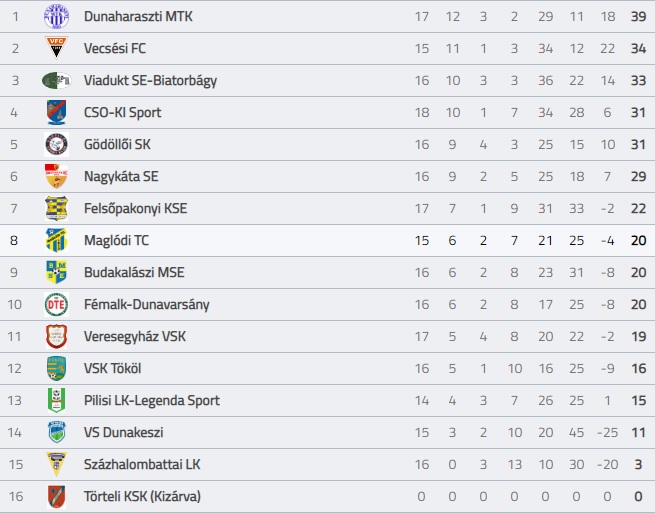655x513 pixels.
Task: Click the Nagykáta SE crest
Action: 56,176
